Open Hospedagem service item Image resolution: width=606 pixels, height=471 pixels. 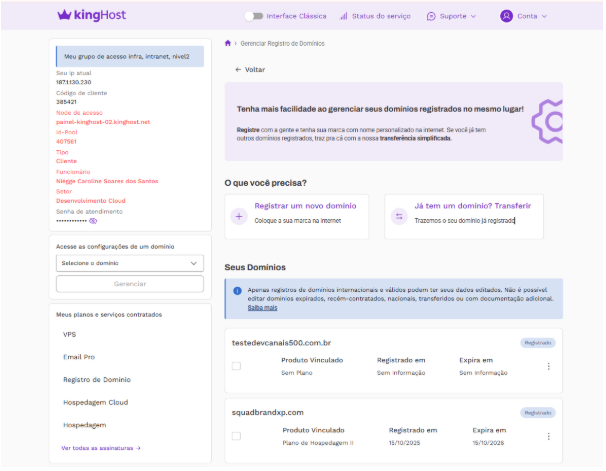[85, 425]
